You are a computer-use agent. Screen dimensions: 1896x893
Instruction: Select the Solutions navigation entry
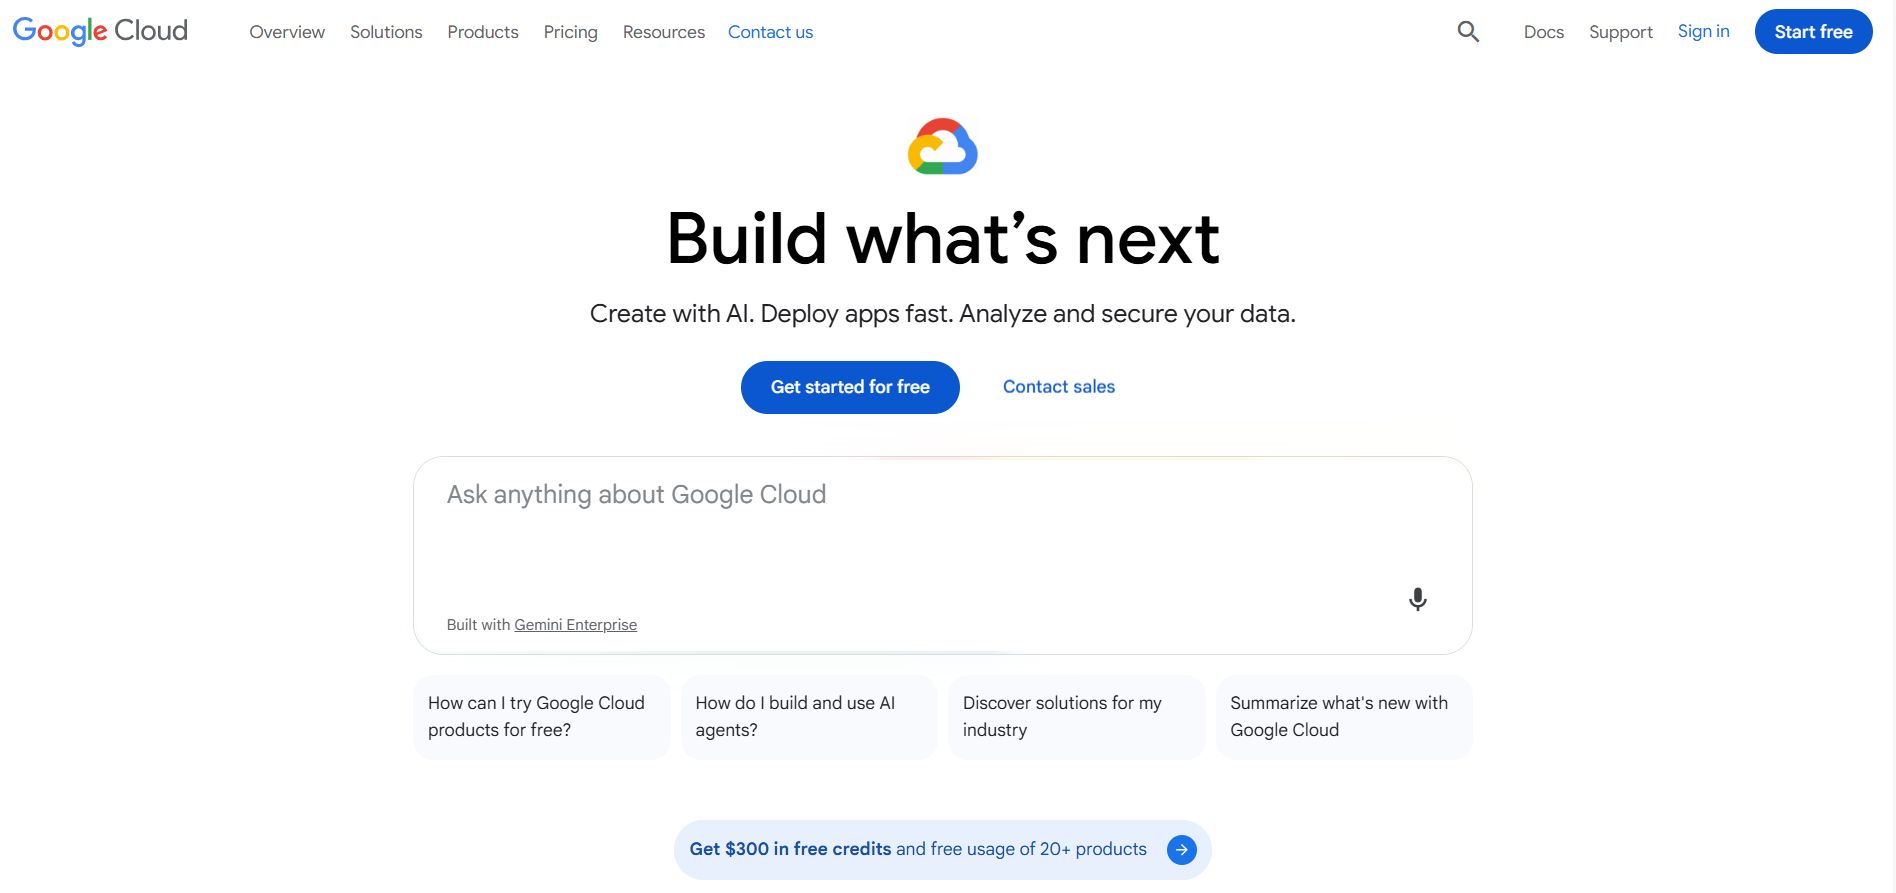tap(386, 32)
